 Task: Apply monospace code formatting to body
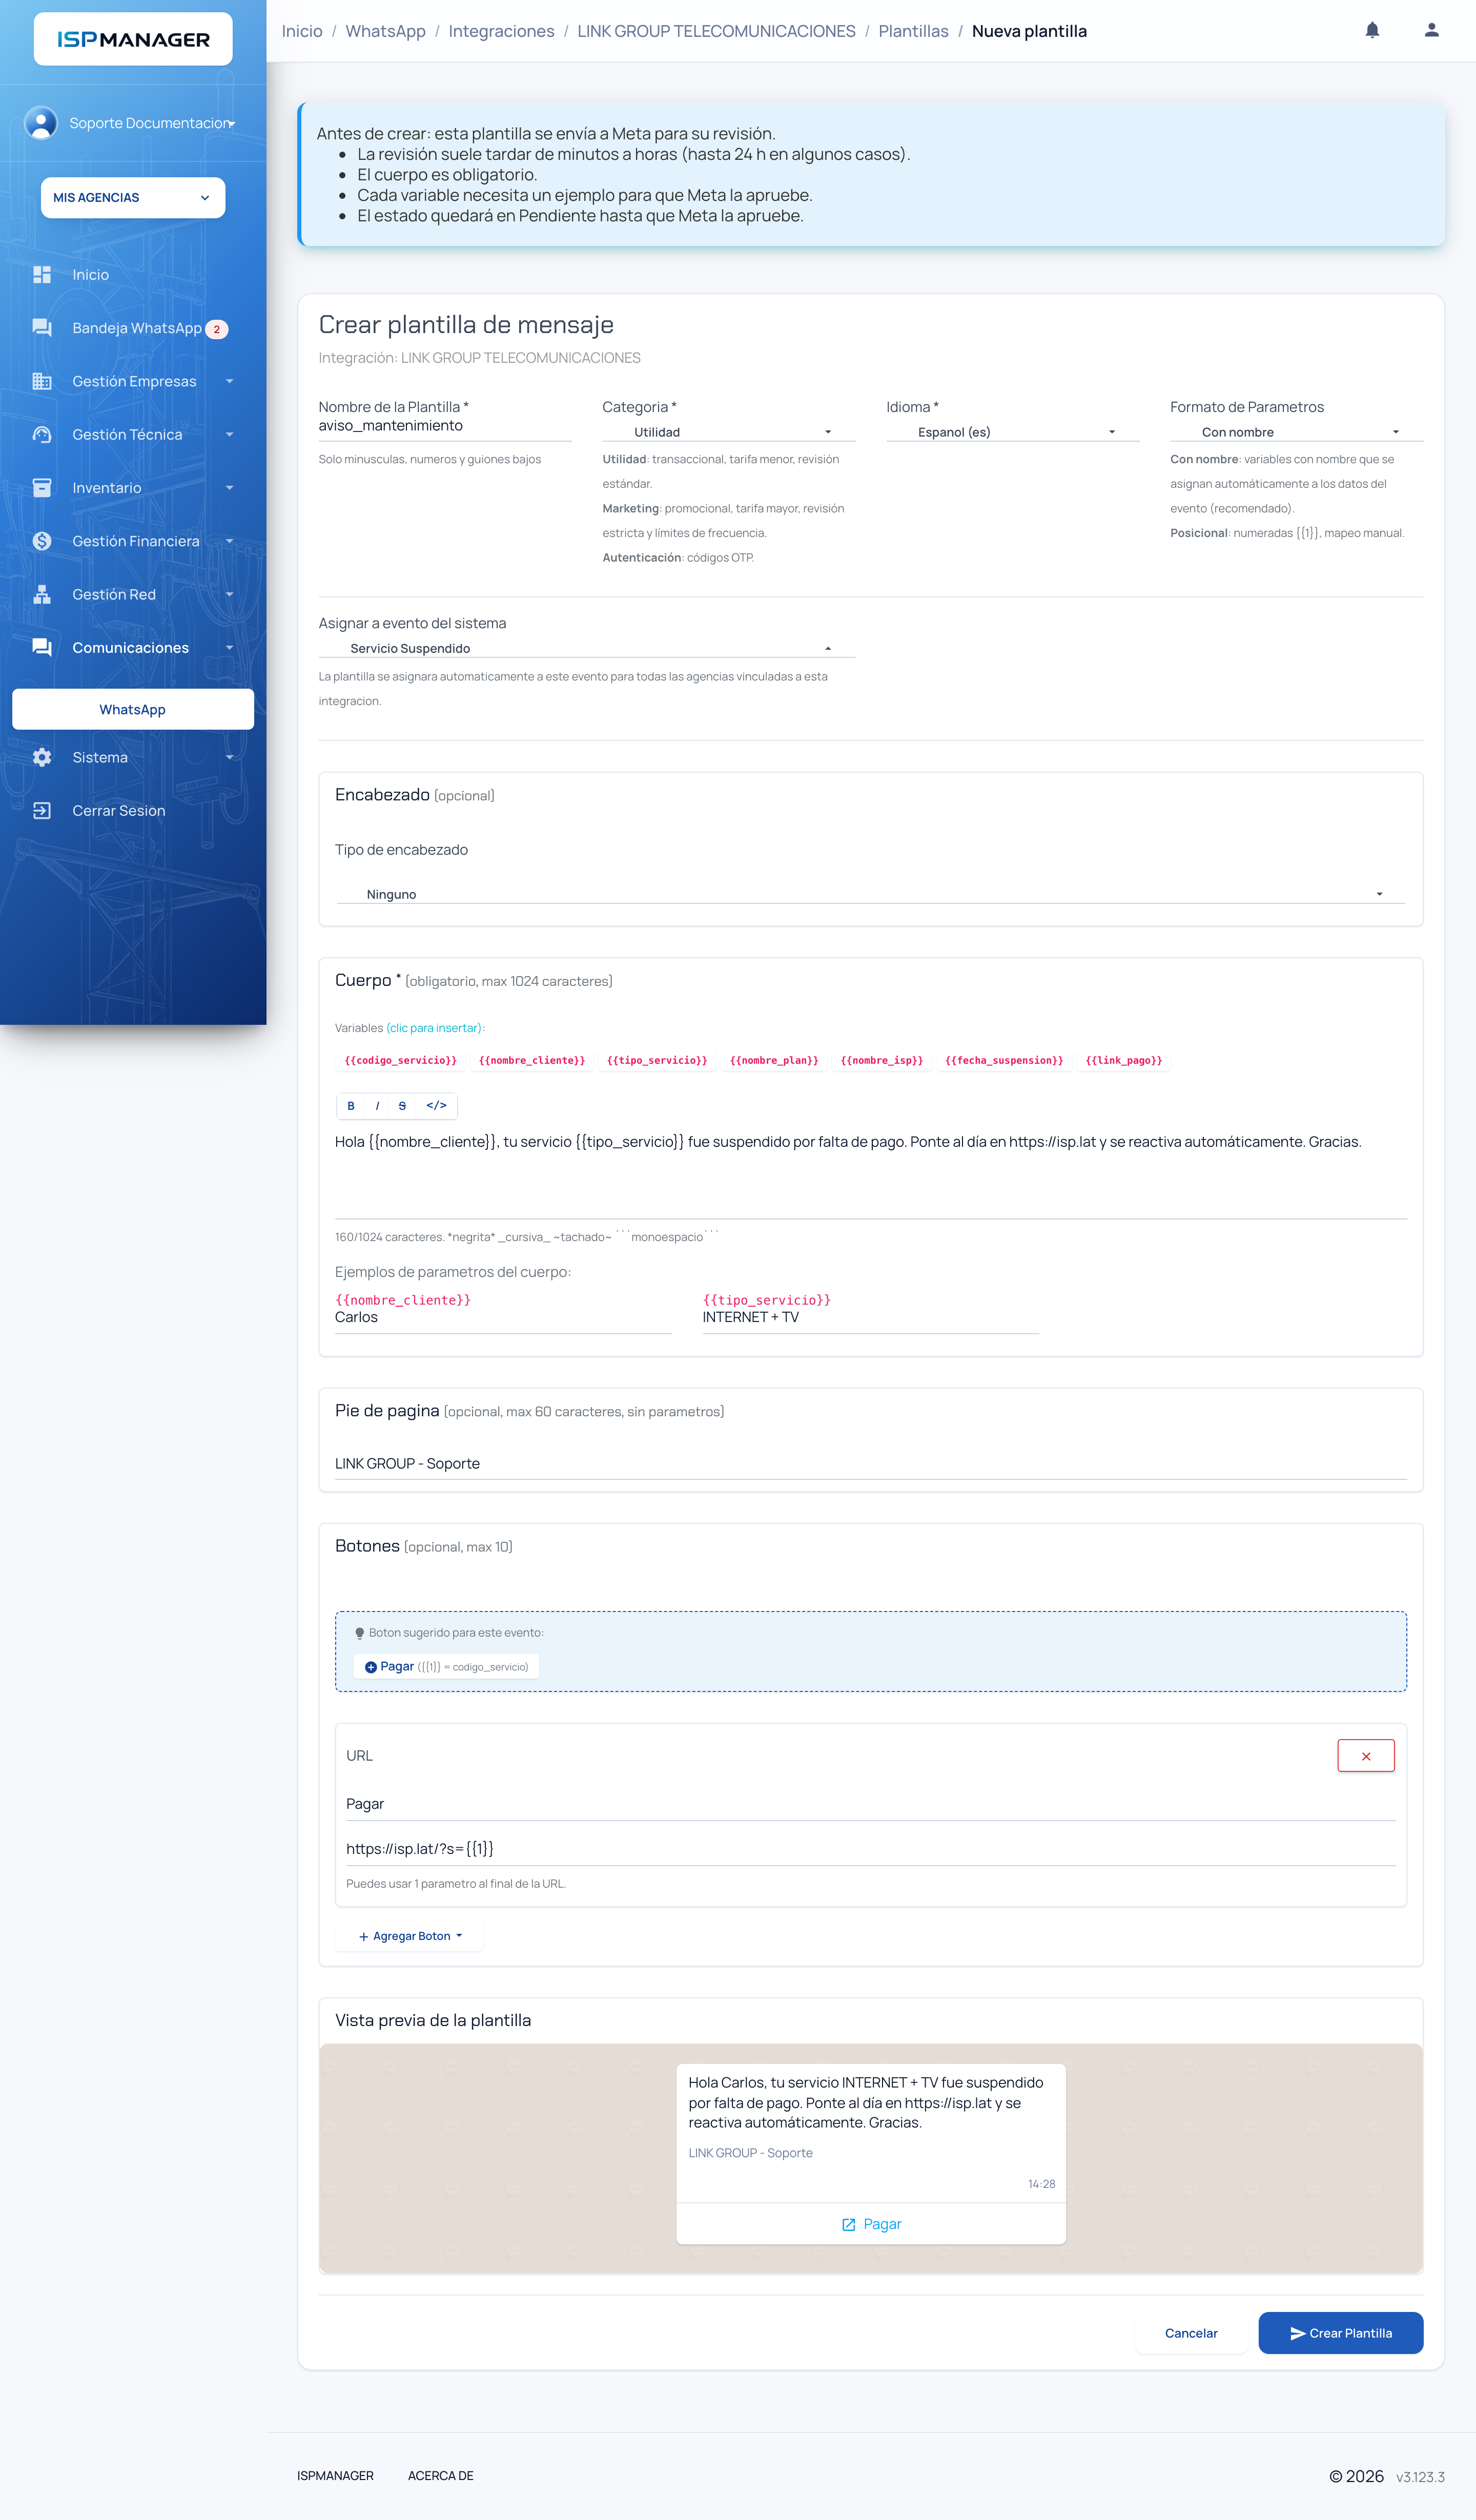[x=436, y=1105]
